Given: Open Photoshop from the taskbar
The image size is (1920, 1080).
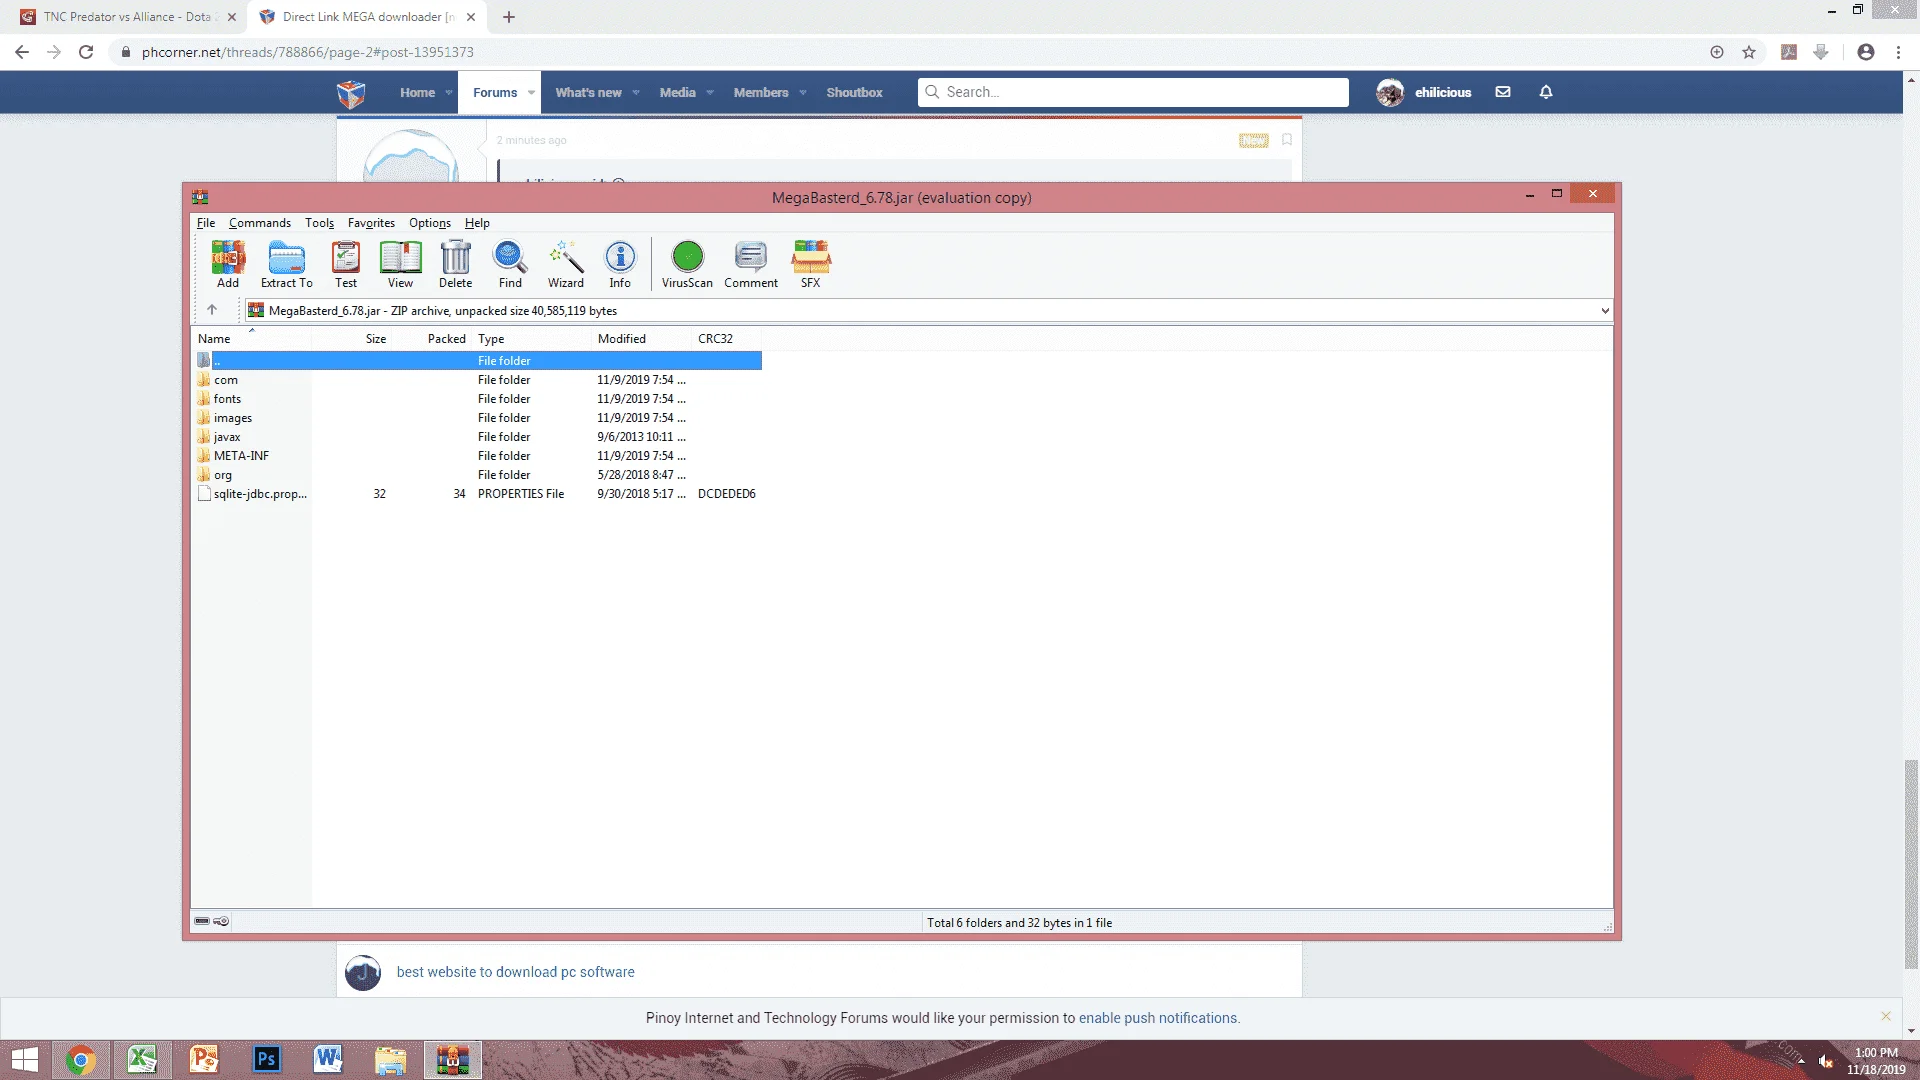Looking at the screenshot, I should pyautogui.click(x=266, y=1060).
